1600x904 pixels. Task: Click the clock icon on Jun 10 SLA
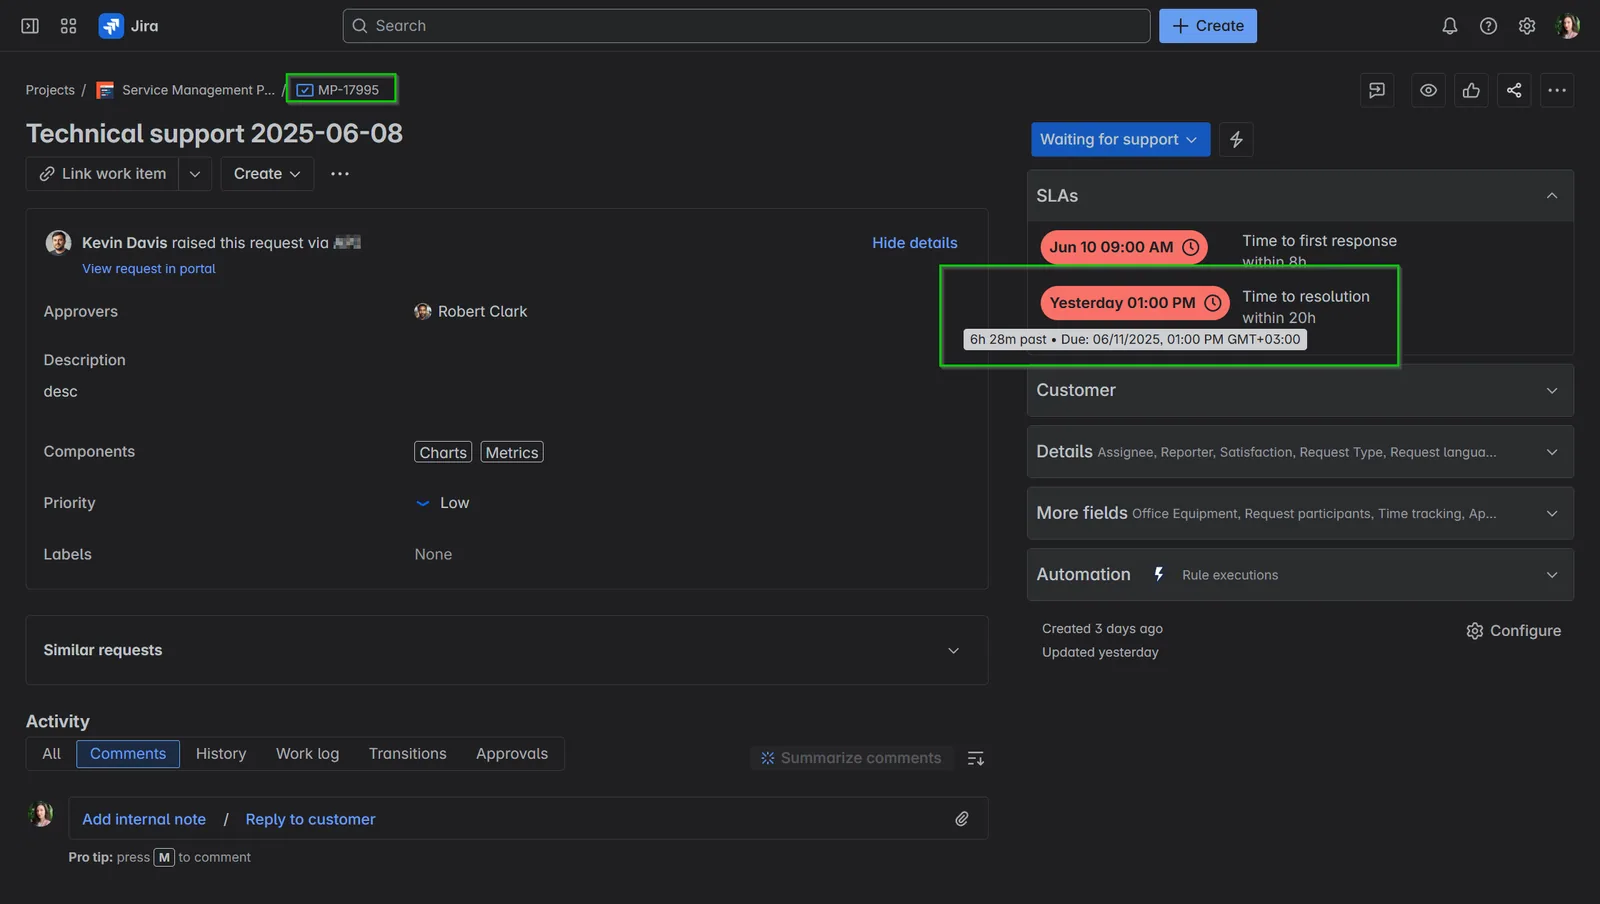(x=1190, y=247)
